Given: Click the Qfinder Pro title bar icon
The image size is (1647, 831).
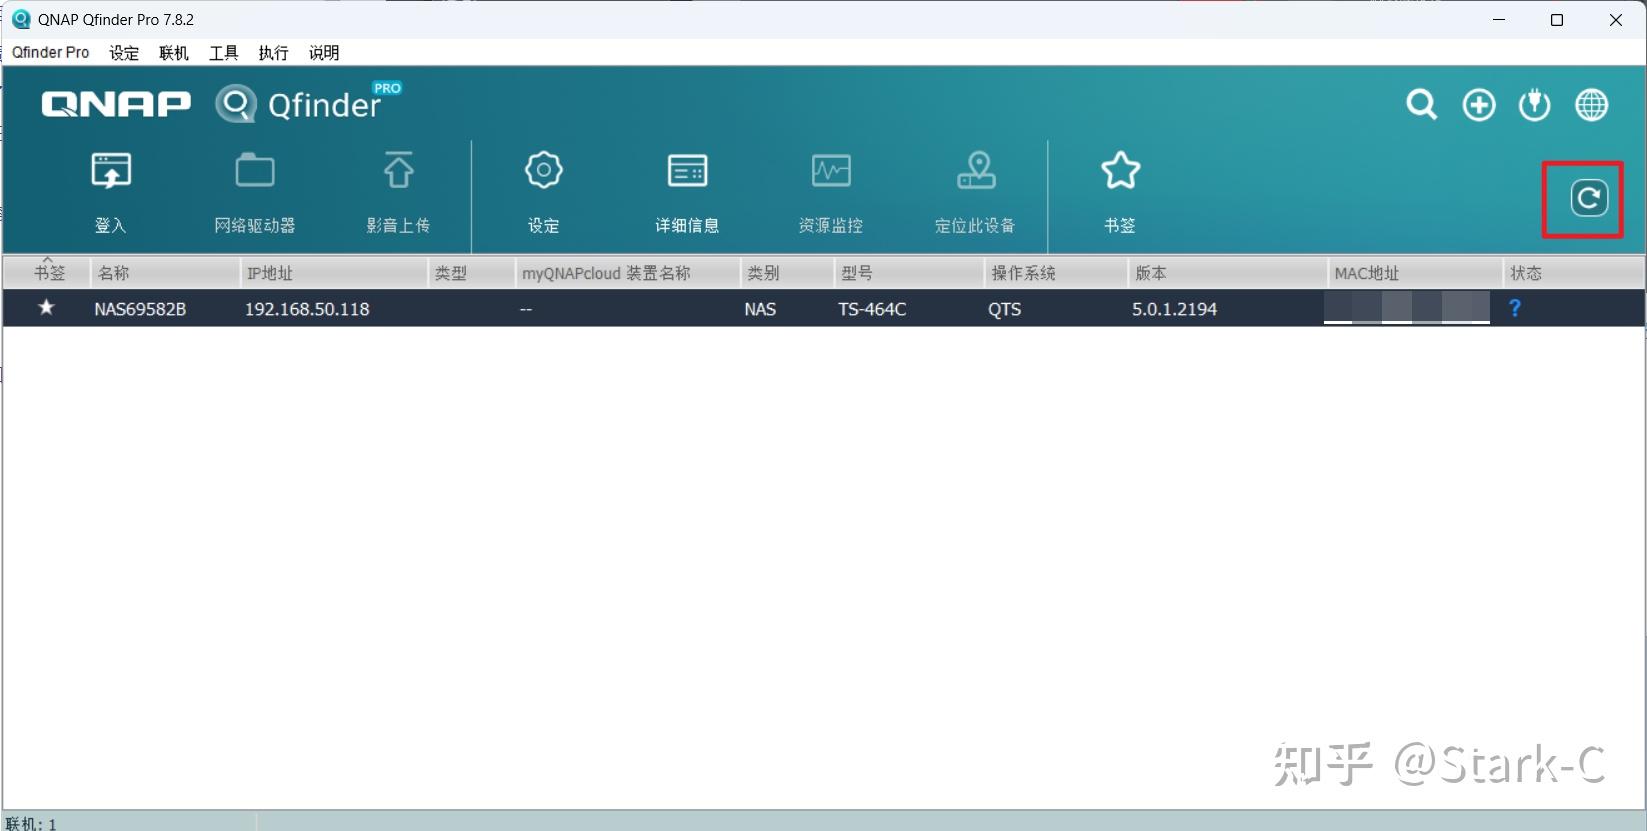Looking at the screenshot, I should click(20, 19).
